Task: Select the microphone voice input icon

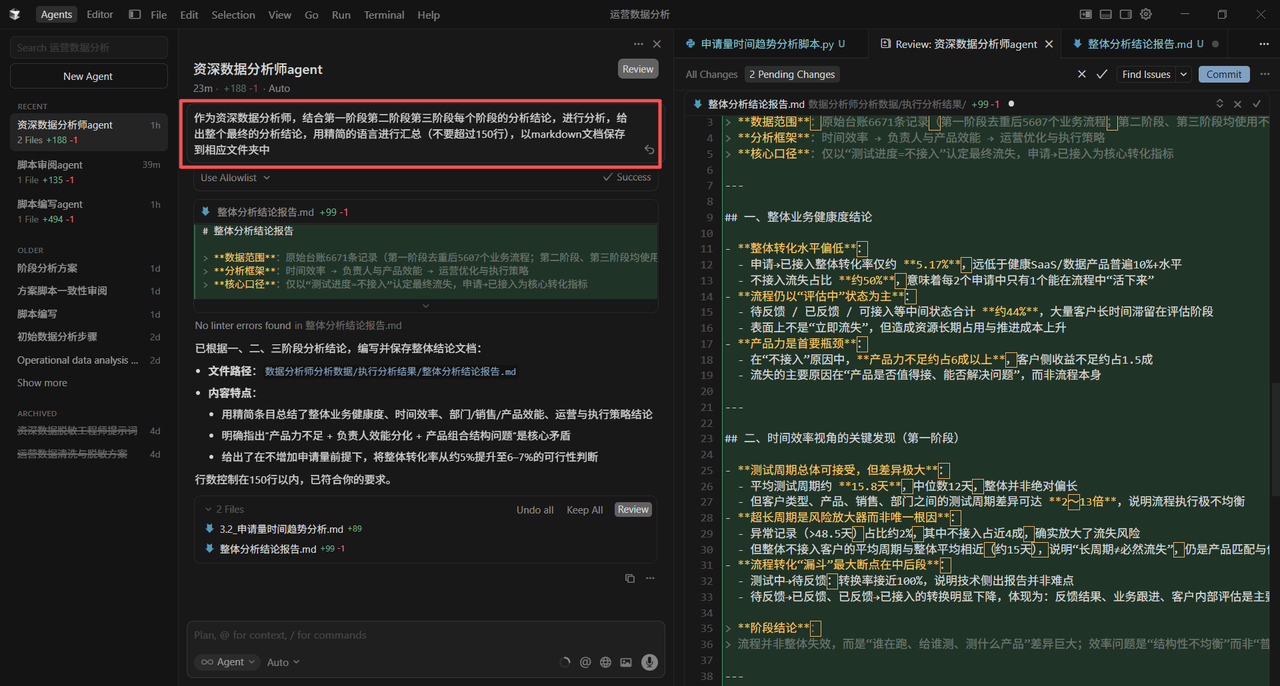Action: coord(650,661)
